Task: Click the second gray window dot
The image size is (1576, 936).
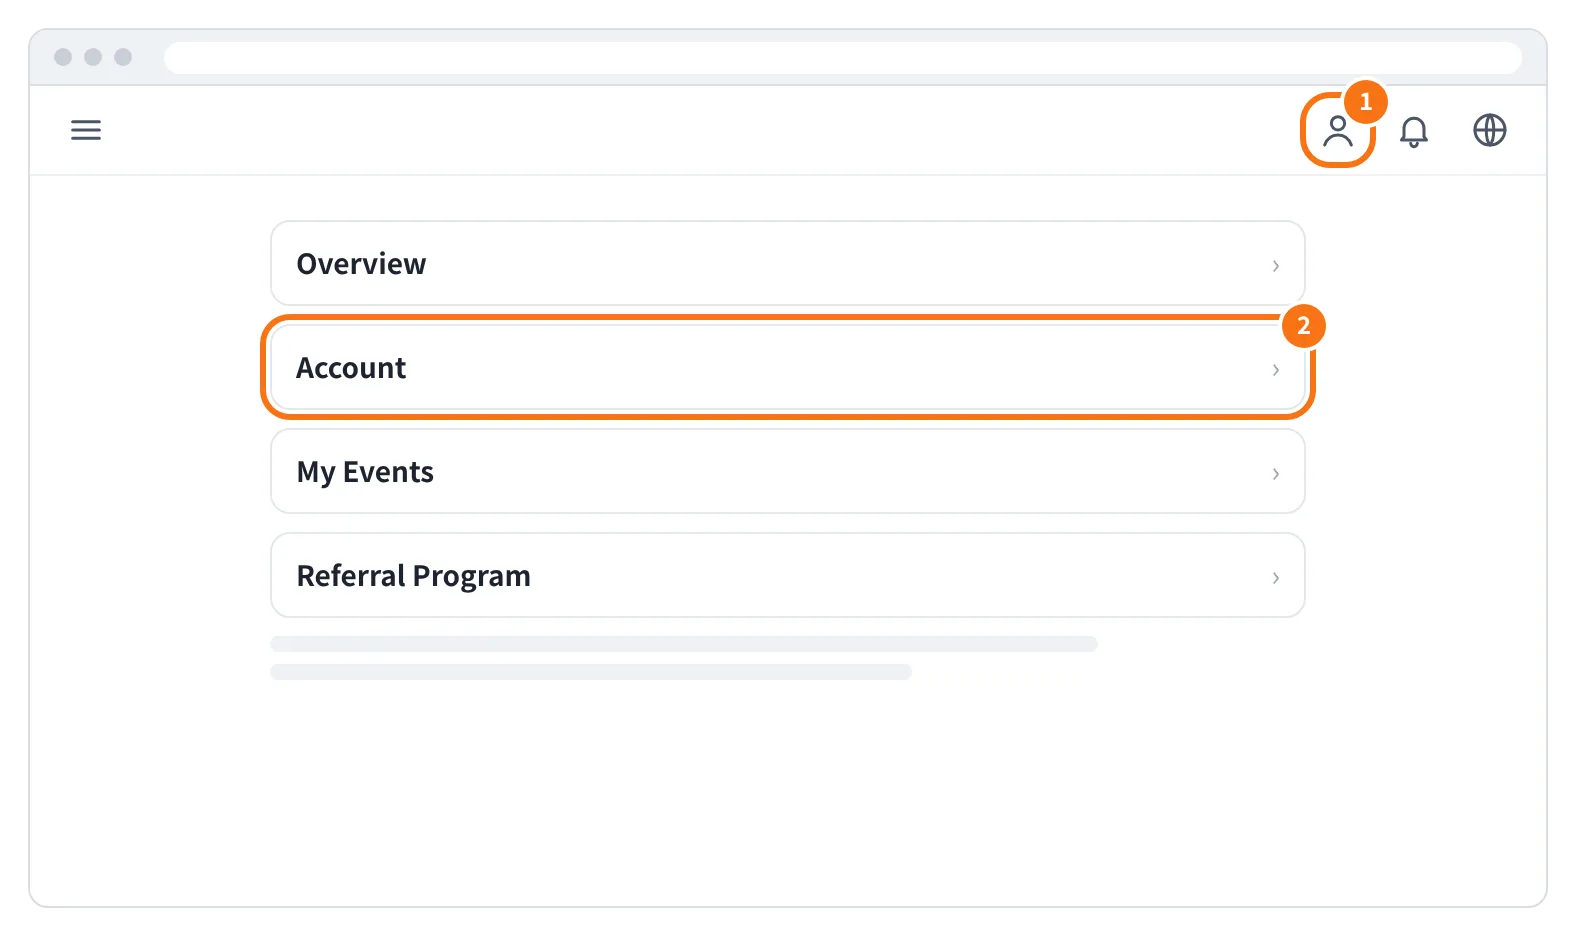Action: [x=93, y=57]
